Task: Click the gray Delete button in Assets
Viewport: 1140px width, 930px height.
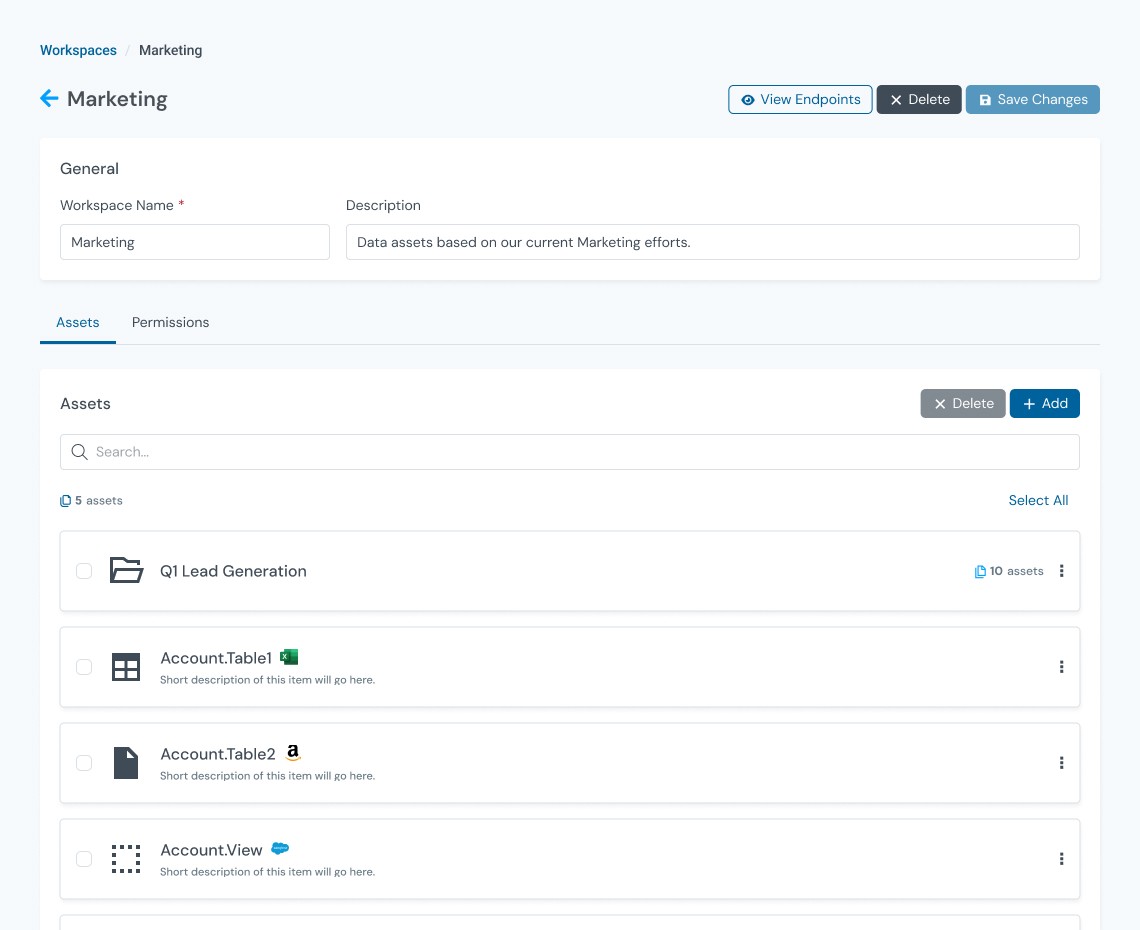Action: point(963,404)
